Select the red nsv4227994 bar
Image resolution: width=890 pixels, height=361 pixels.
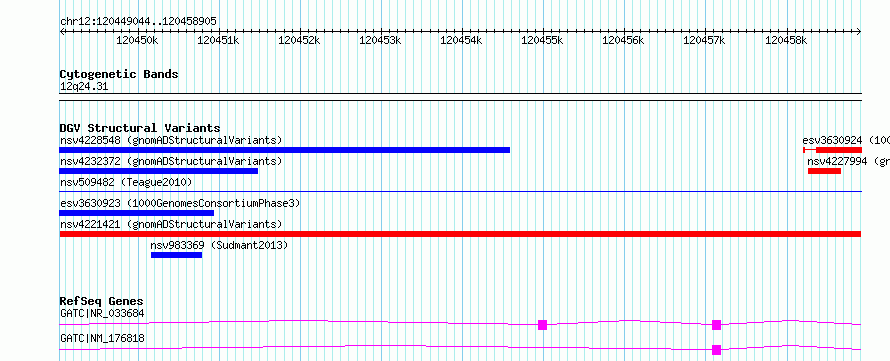[x=824, y=171]
